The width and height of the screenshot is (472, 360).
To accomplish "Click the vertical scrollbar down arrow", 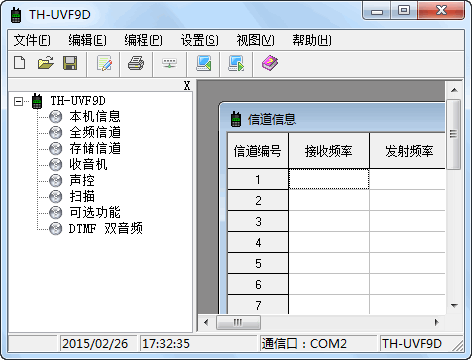I will 454,305.
